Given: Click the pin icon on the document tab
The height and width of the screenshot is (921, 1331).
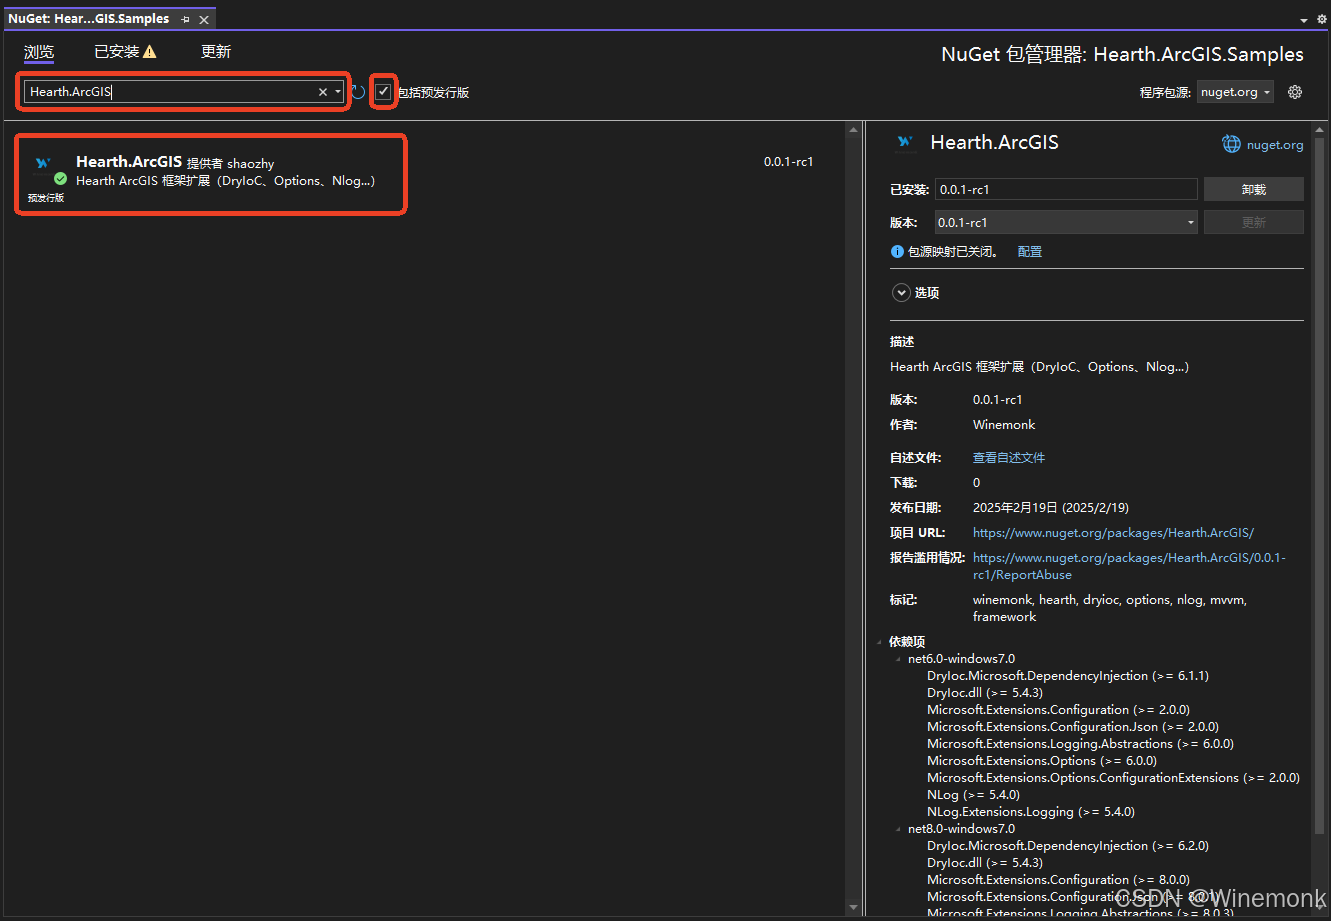Looking at the screenshot, I should point(185,19).
